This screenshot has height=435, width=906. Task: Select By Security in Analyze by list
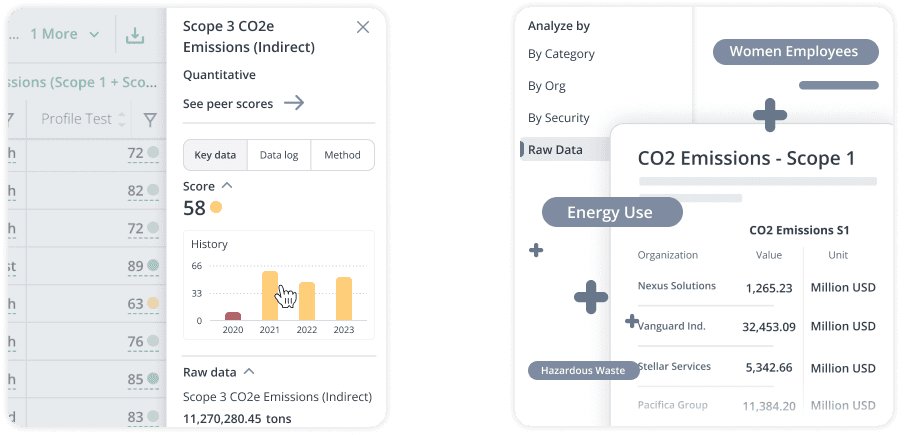[559, 118]
